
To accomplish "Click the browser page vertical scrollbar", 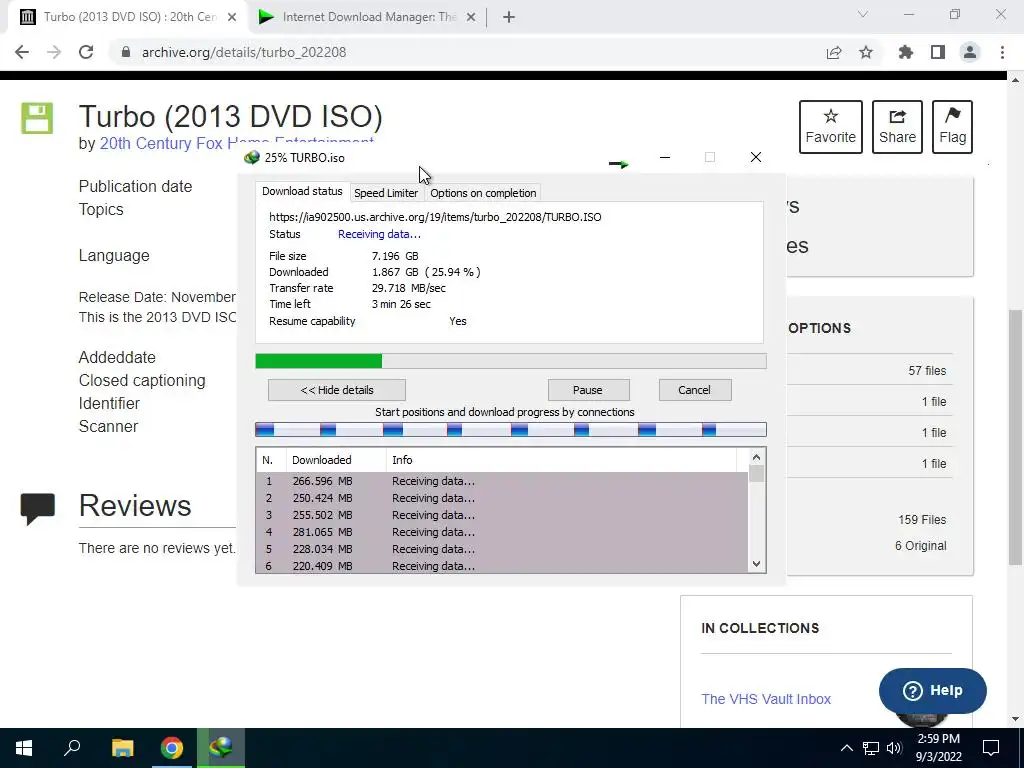I will (x=1016, y=436).
